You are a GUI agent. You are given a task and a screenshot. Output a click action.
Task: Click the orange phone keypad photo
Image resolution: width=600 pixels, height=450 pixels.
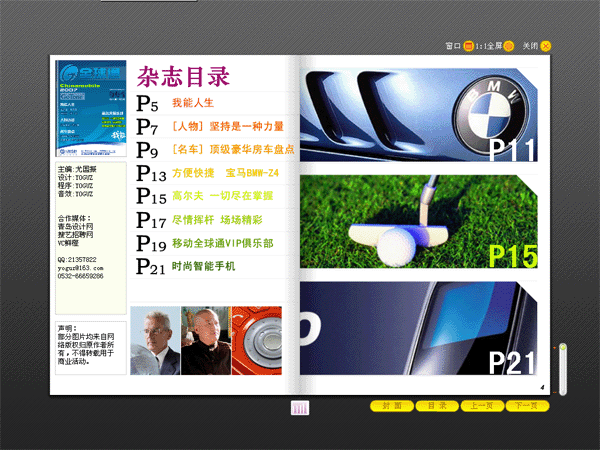click(x=257, y=341)
